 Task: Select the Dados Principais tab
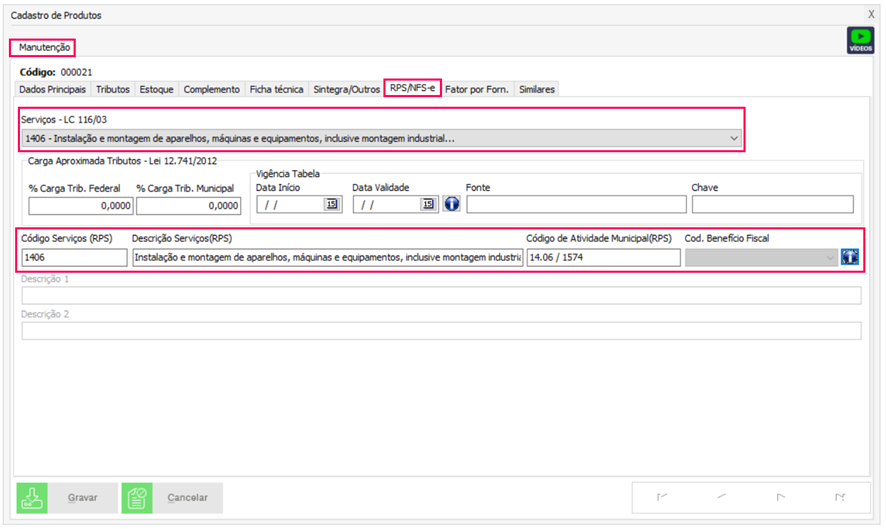click(53, 89)
